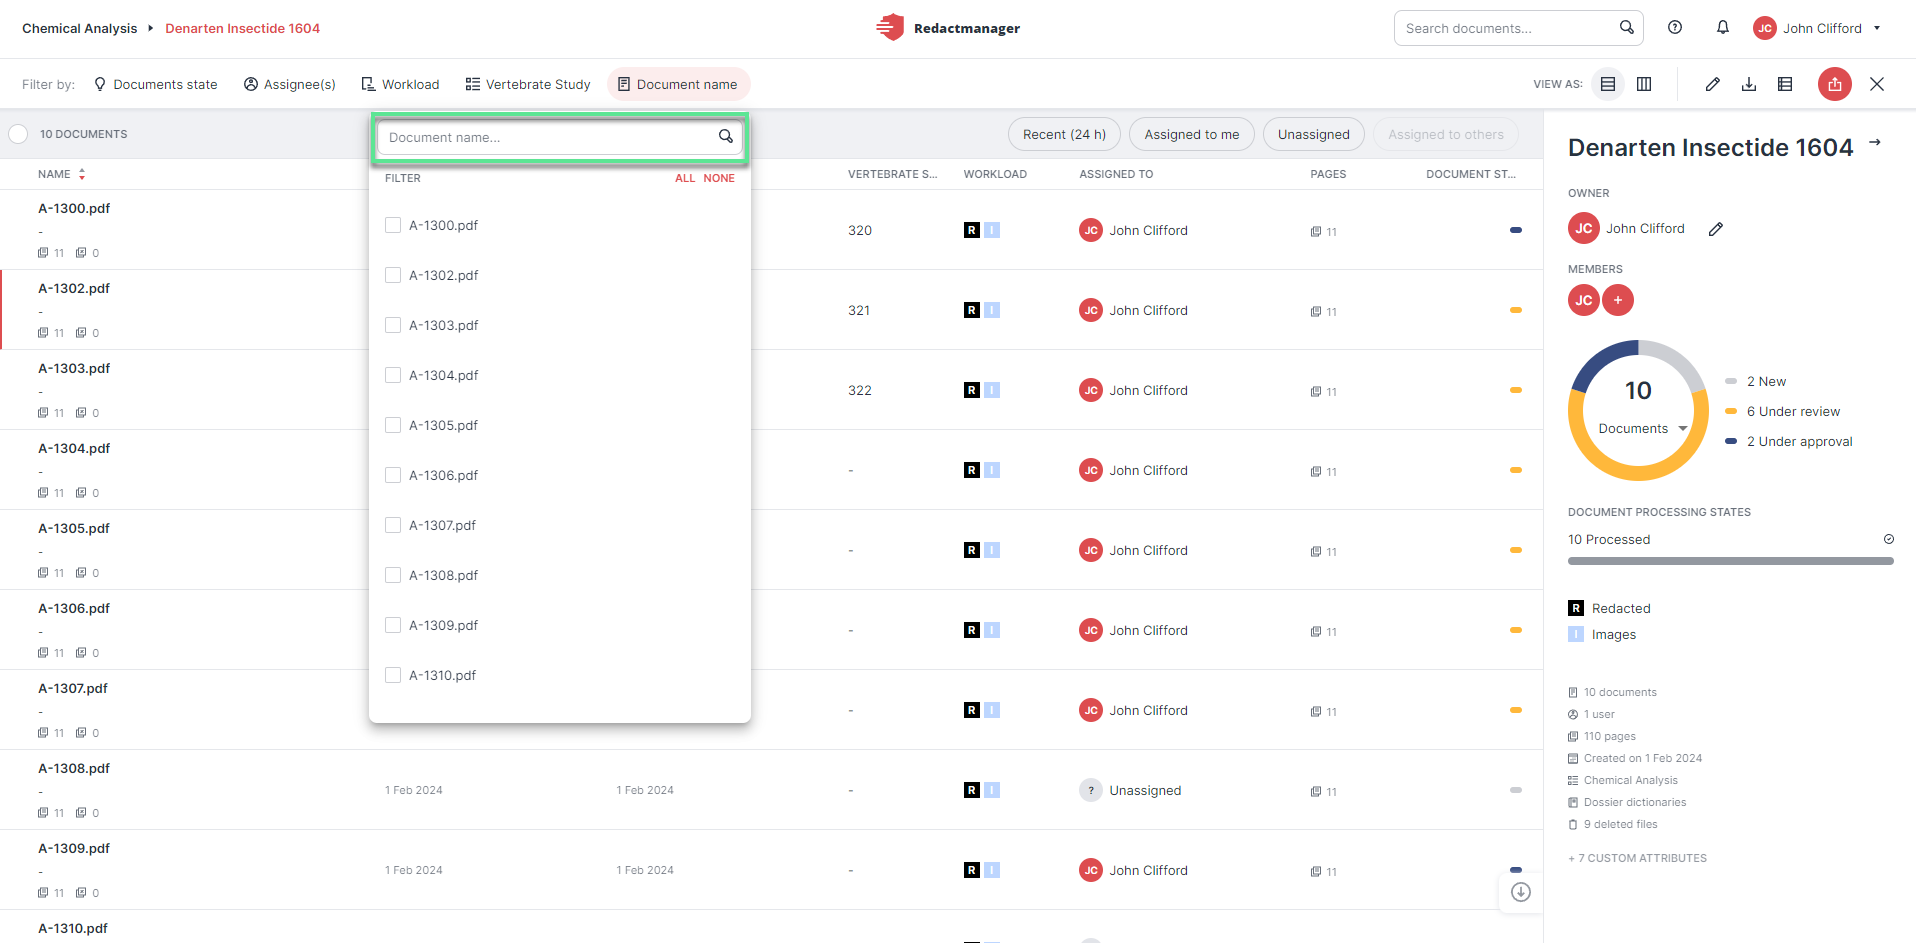Click the table report icon in toolbar

pos(1785,84)
